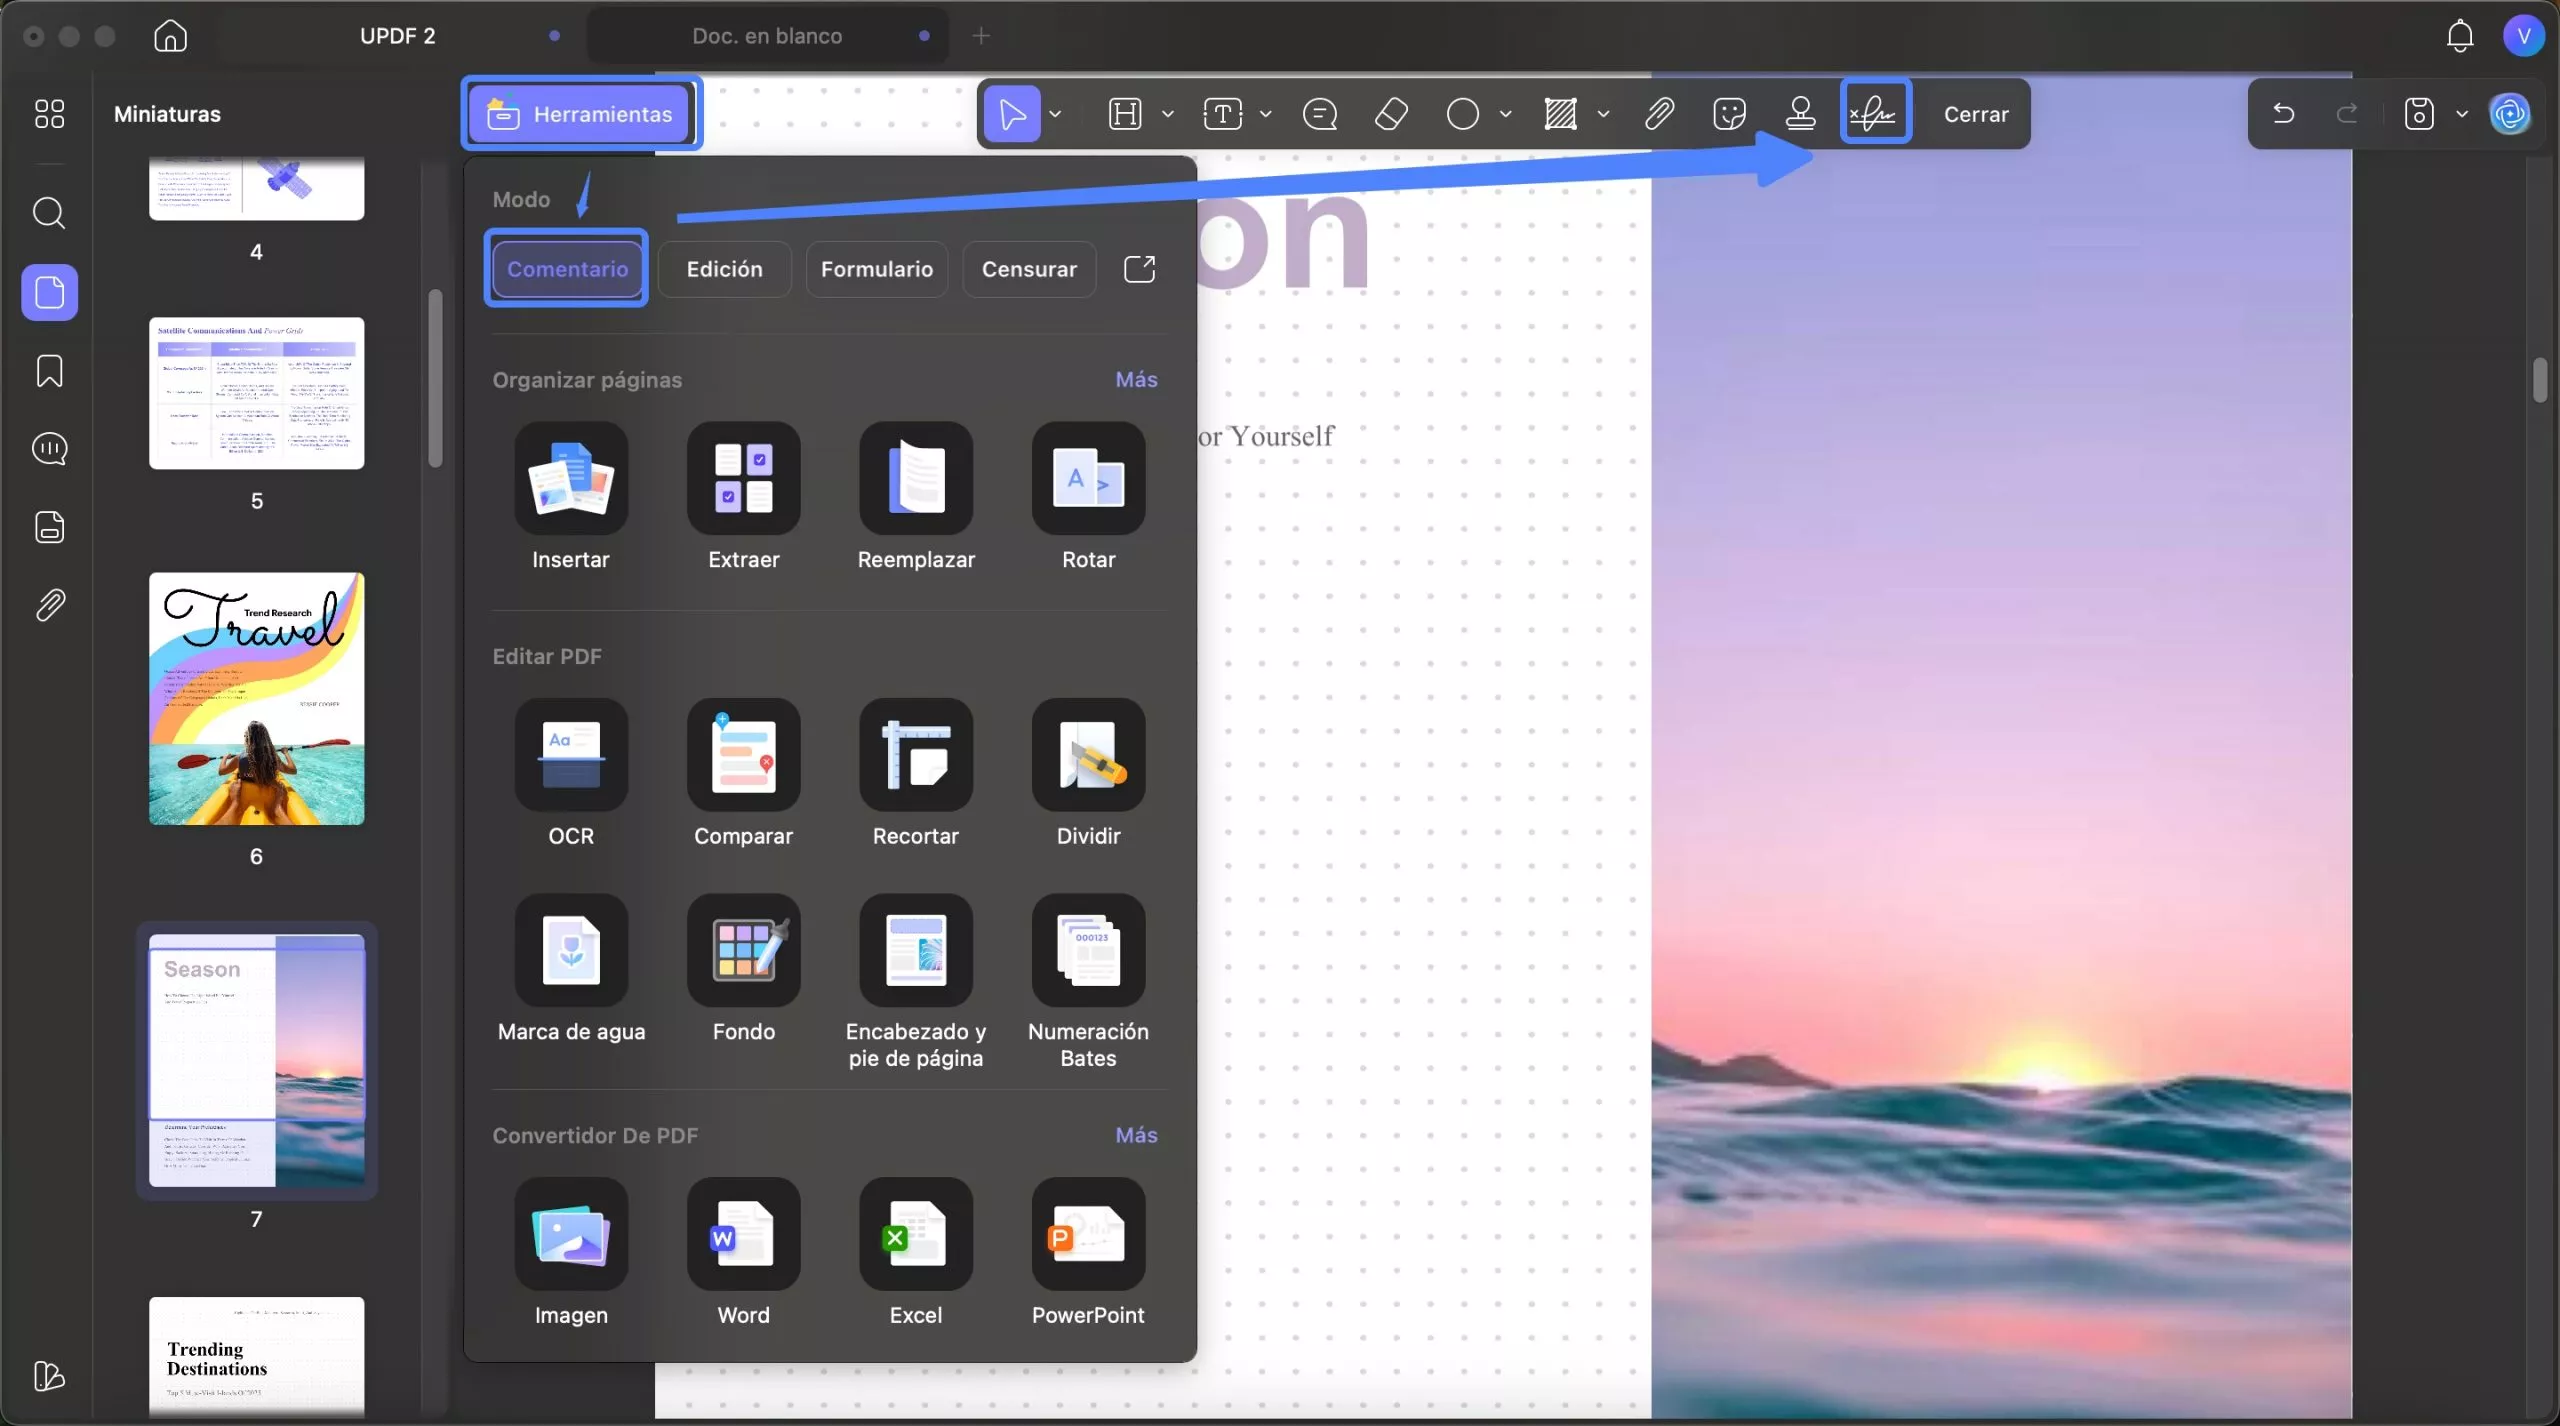
Task: Open the attachments sidebar icon
Action: pyautogui.click(x=49, y=605)
